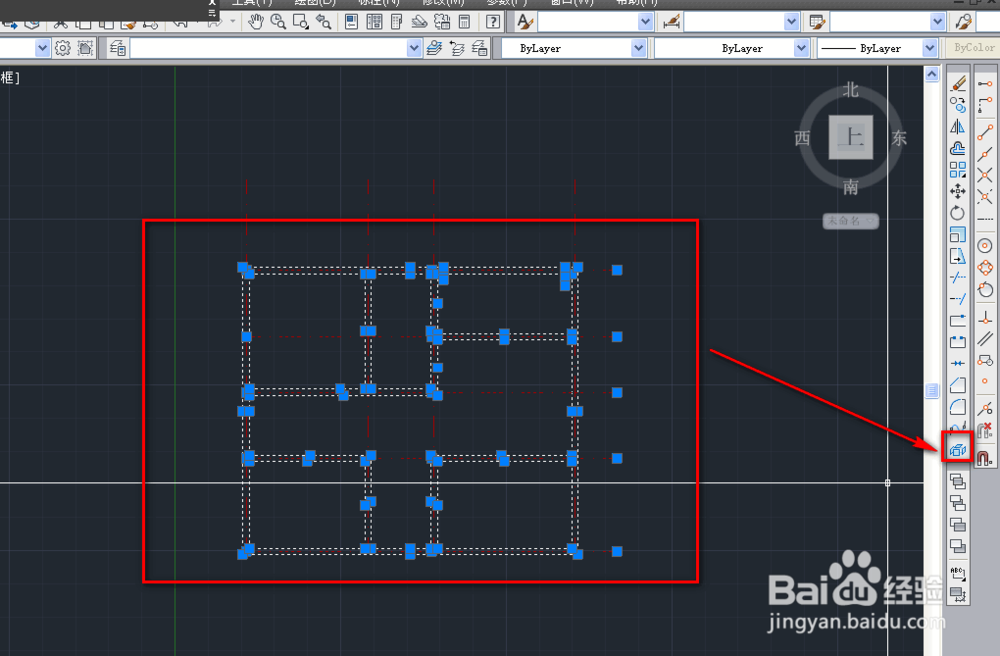1000x656 pixels.
Task: Open the Sheet Set Manager icon
Action: click(x=419, y=22)
